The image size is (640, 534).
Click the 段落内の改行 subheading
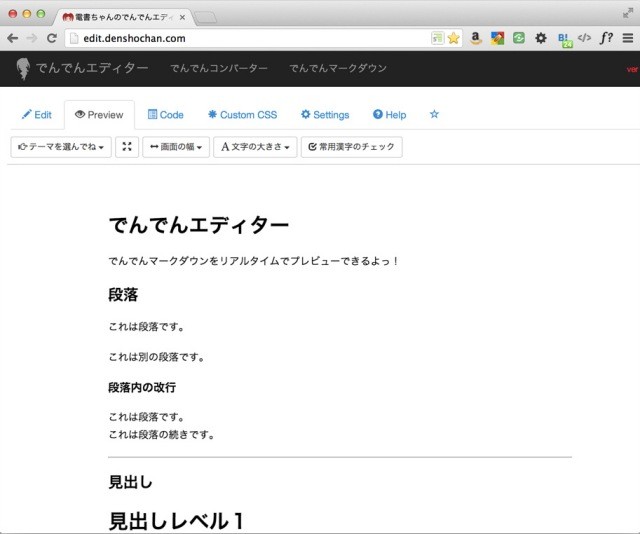(142, 387)
